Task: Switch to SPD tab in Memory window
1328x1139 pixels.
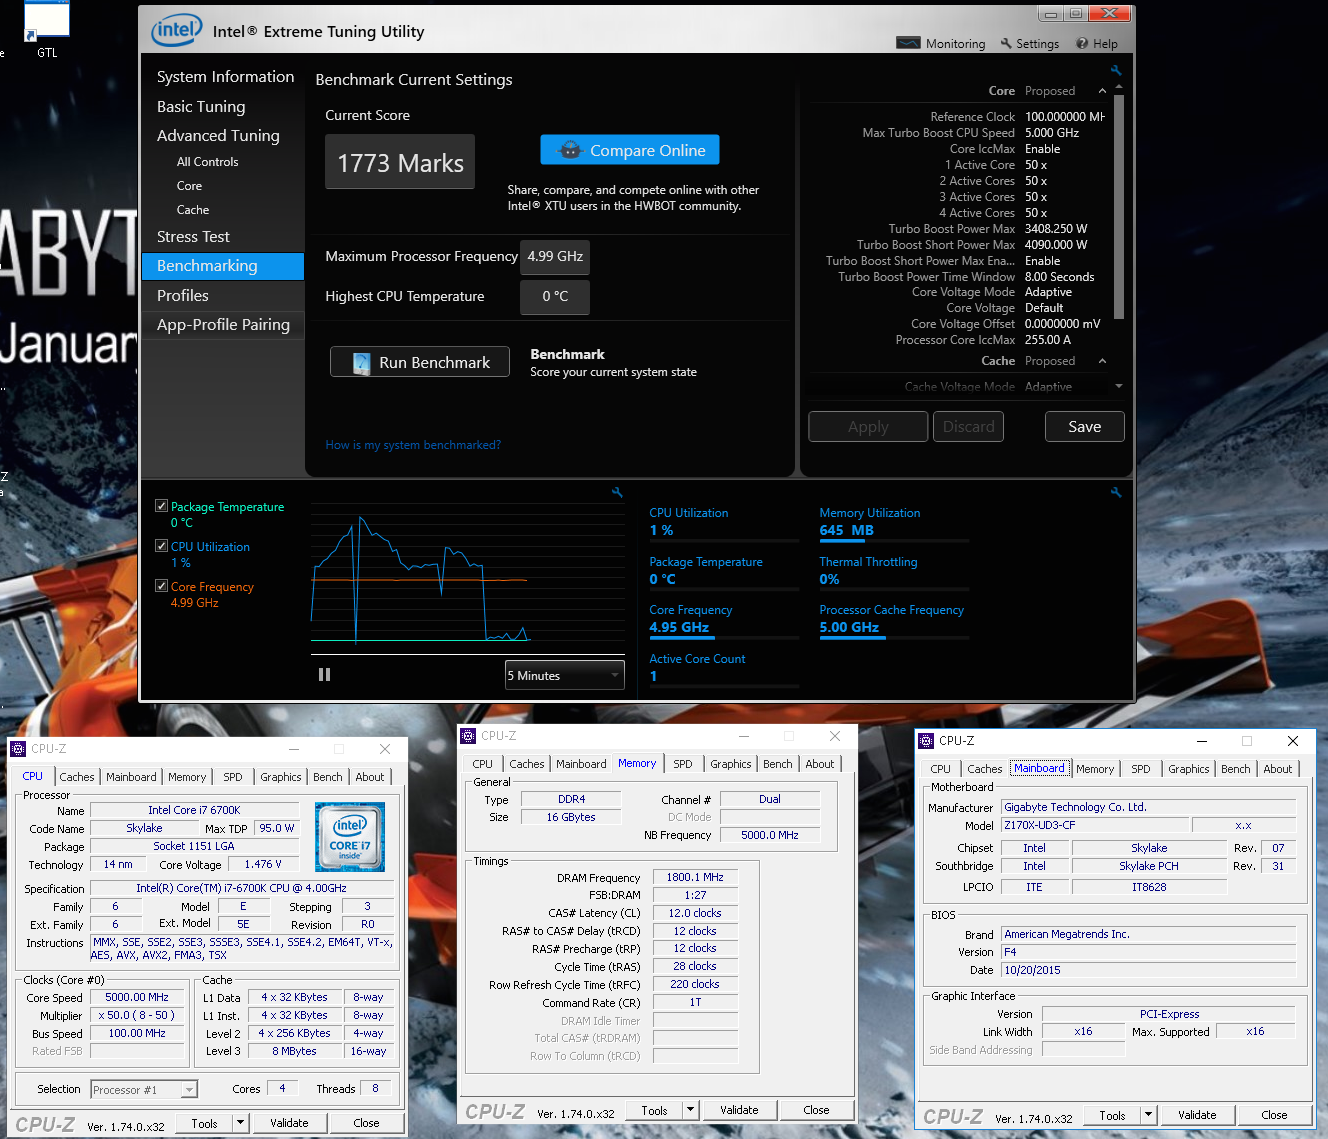Action: pos(683,764)
